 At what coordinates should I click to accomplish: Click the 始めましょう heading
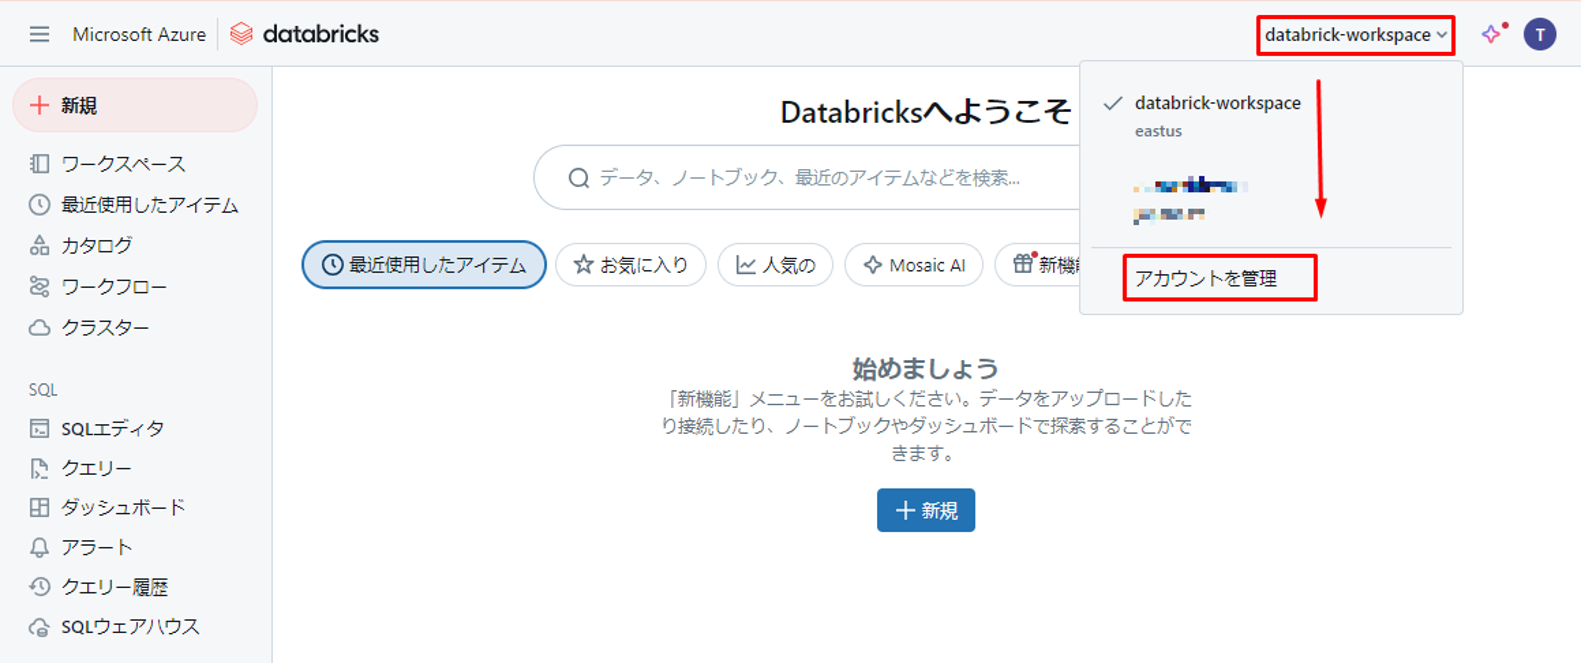coord(925,368)
